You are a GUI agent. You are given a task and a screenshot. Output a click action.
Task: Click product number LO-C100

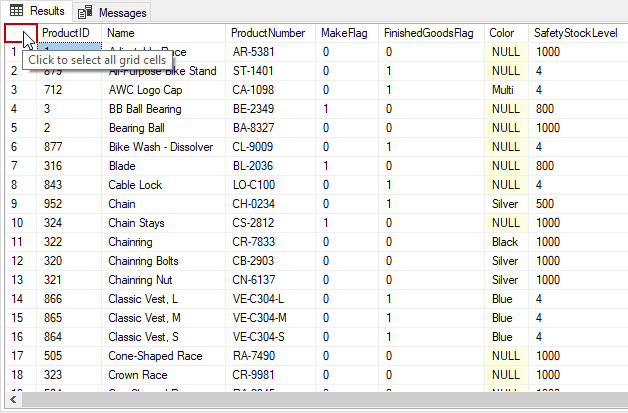(x=271, y=185)
